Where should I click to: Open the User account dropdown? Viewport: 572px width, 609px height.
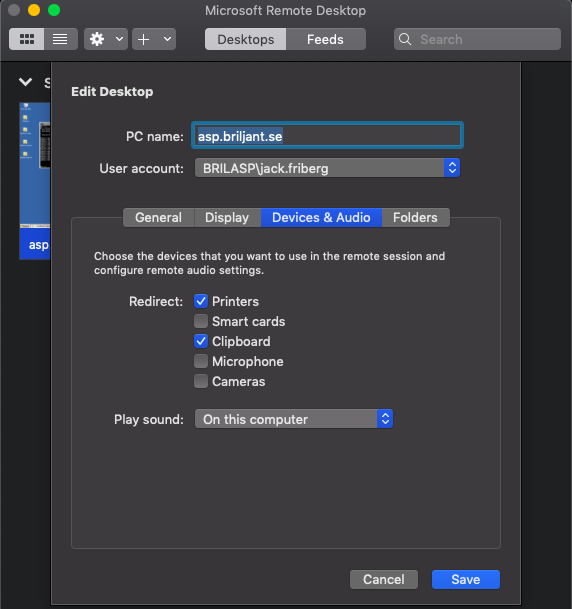pyautogui.click(x=327, y=168)
